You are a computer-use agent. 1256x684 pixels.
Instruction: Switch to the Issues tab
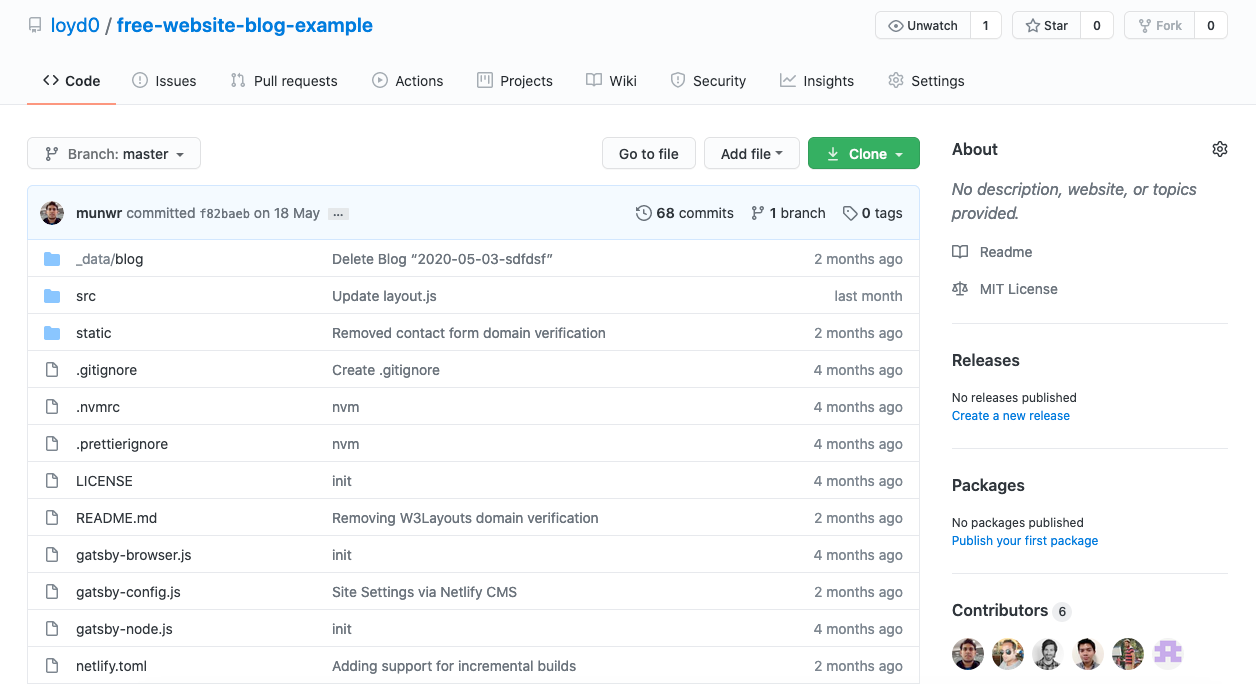(x=164, y=81)
